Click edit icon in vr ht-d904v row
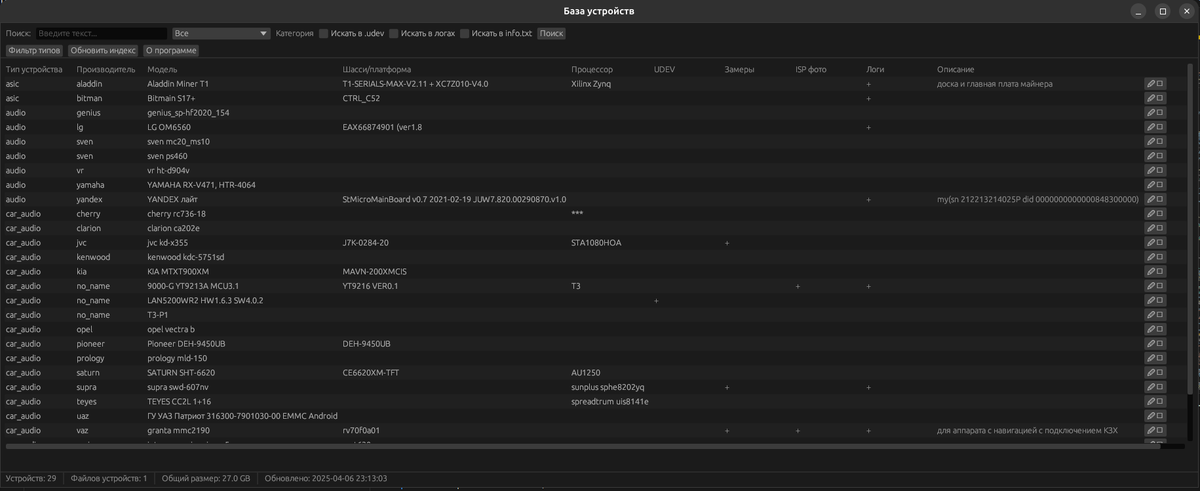This screenshot has width=1200, height=491. click(1155, 170)
